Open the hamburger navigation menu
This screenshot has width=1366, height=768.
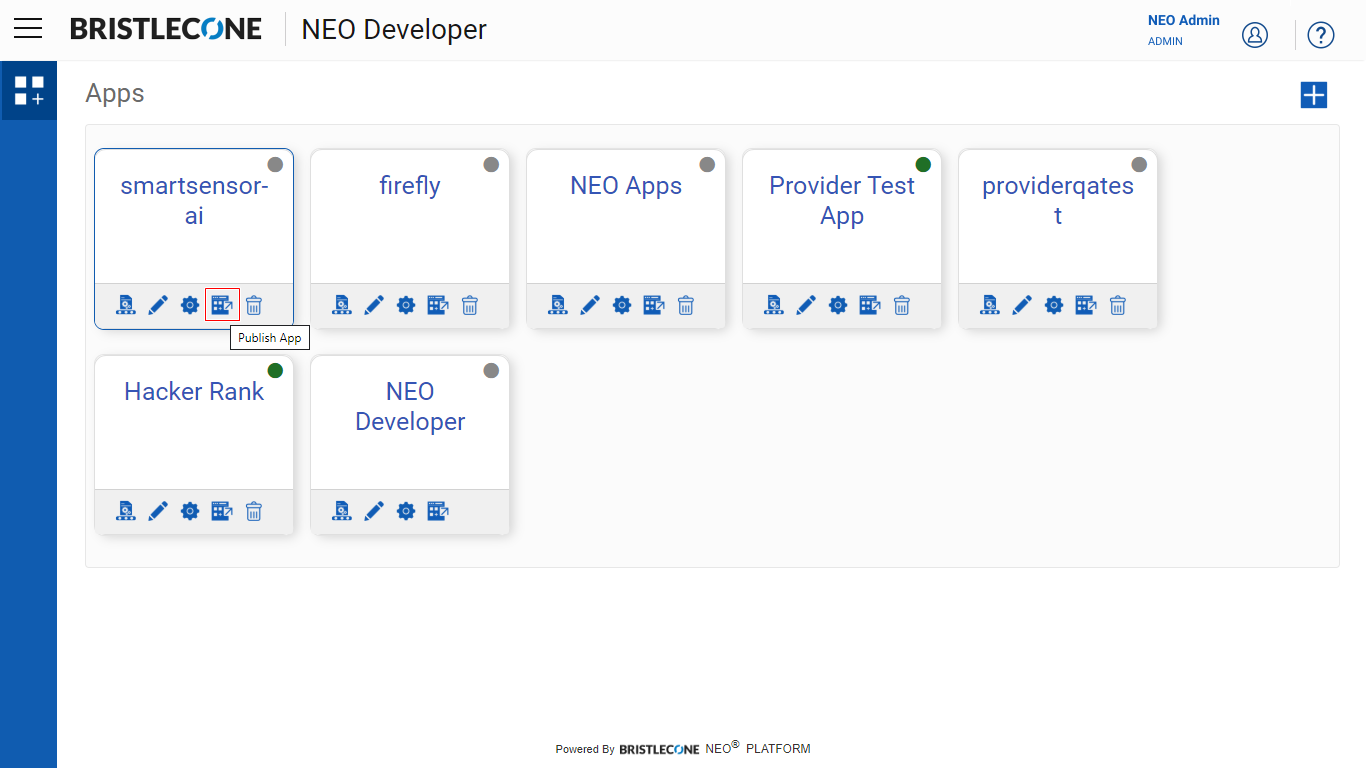[28, 29]
